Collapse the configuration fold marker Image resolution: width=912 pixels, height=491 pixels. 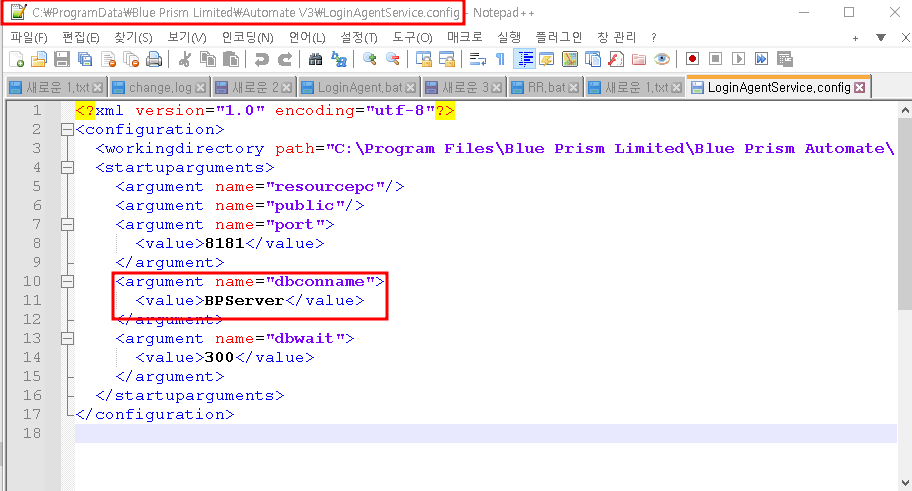67,129
